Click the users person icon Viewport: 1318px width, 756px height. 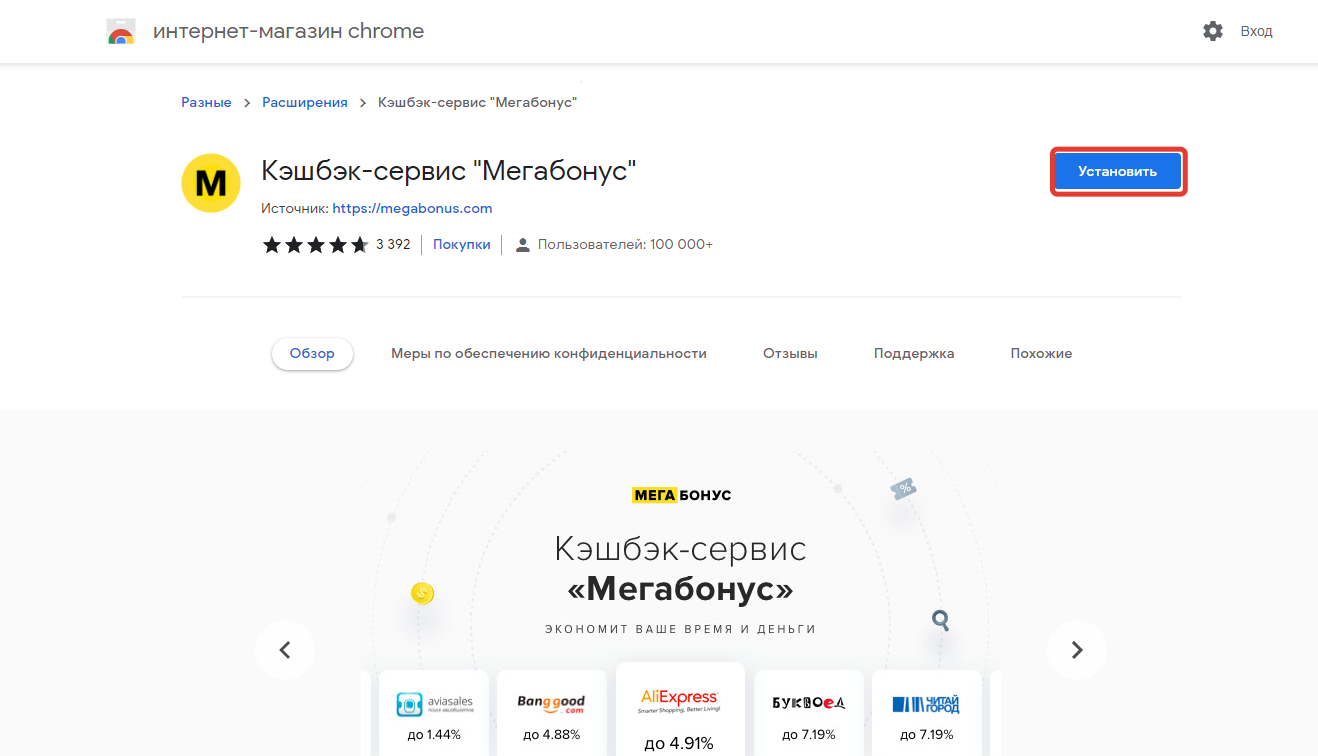(522, 245)
